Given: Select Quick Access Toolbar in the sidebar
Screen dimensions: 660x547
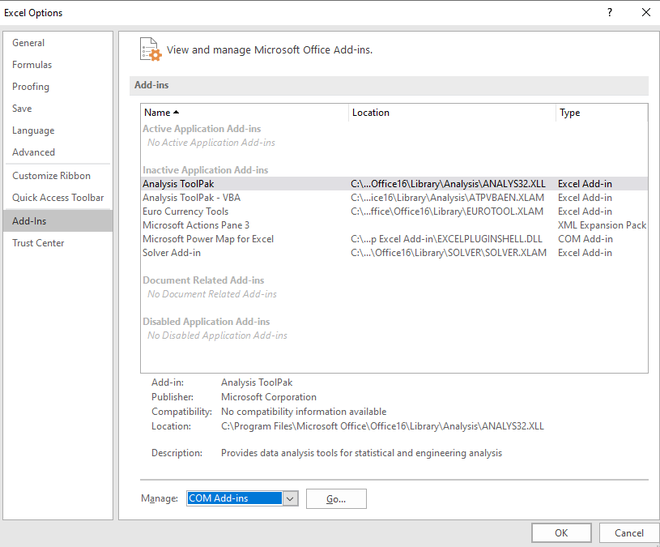Looking at the screenshot, I should (58, 198).
